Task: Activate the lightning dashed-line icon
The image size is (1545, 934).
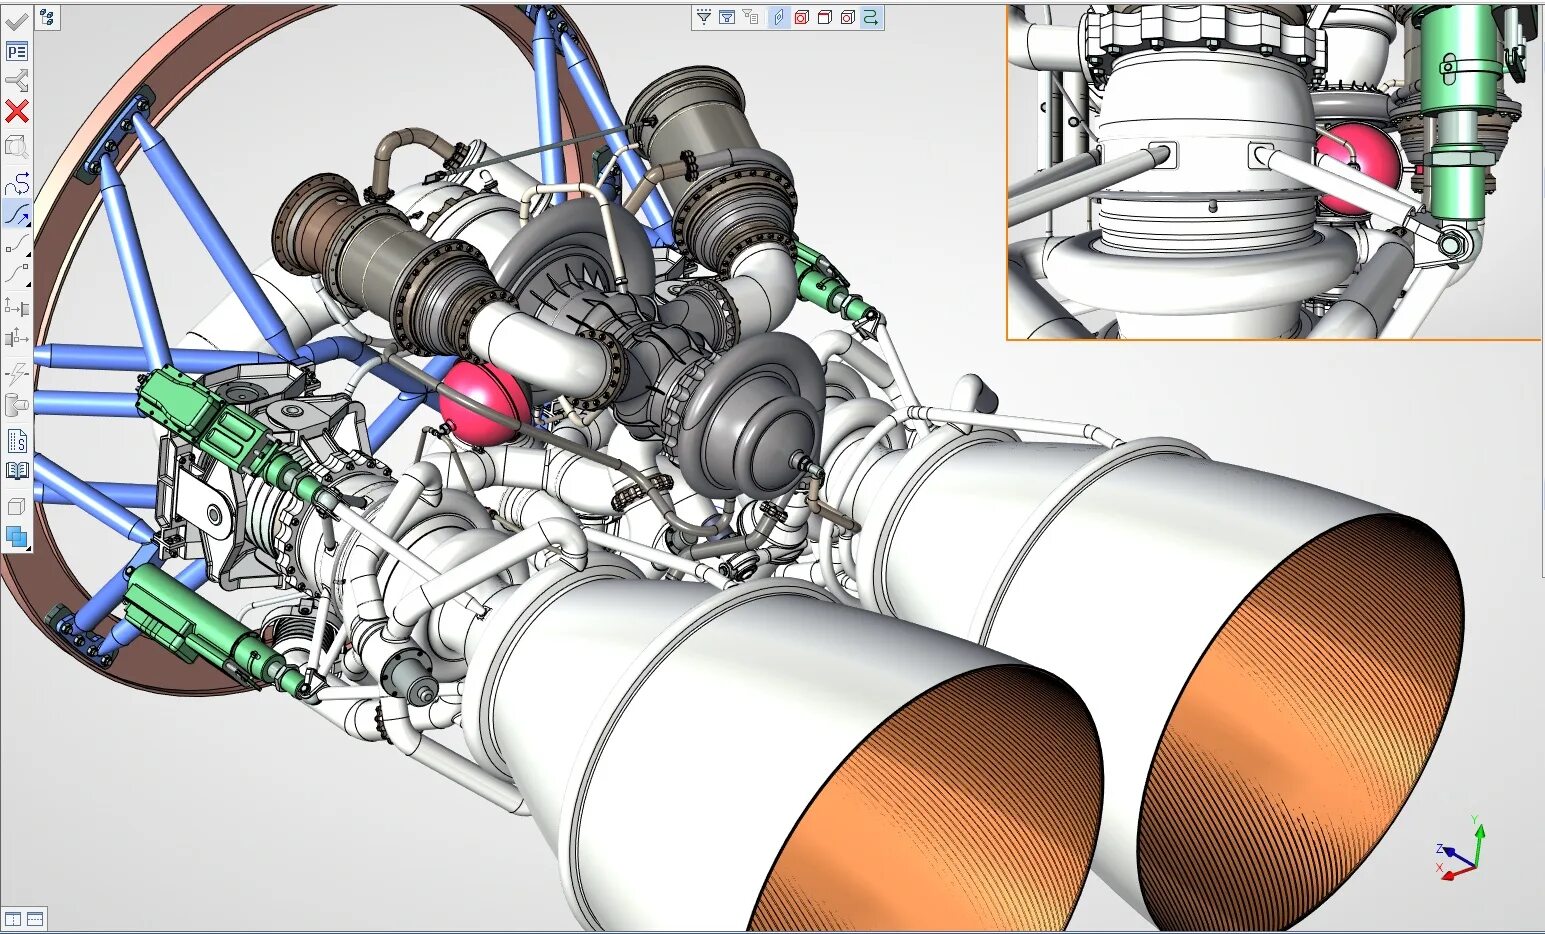Action: (x=17, y=375)
